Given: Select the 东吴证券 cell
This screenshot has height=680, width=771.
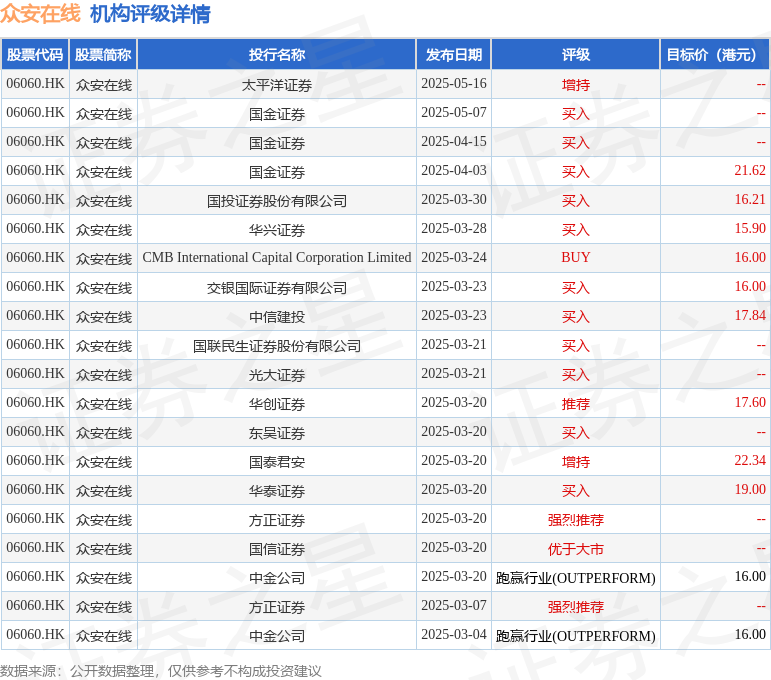Looking at the screenshot, I should coord(277,433).
